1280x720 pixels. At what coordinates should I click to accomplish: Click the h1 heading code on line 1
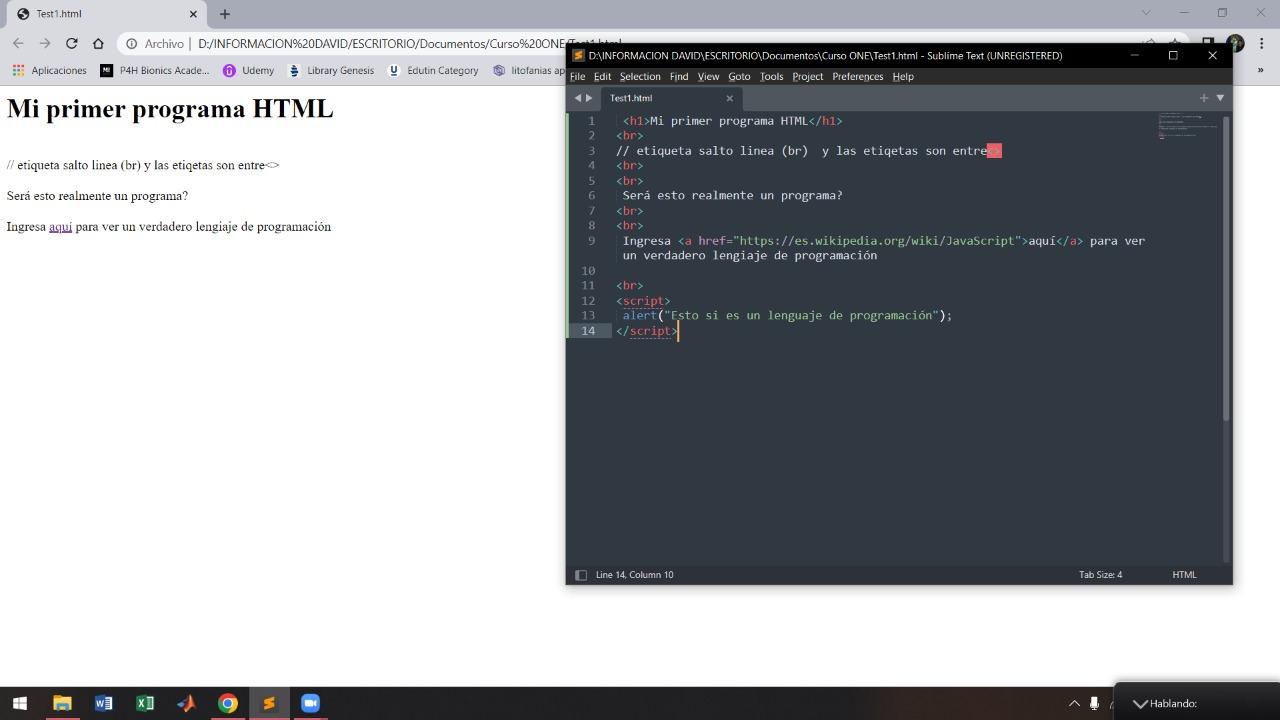click(732, 121)
